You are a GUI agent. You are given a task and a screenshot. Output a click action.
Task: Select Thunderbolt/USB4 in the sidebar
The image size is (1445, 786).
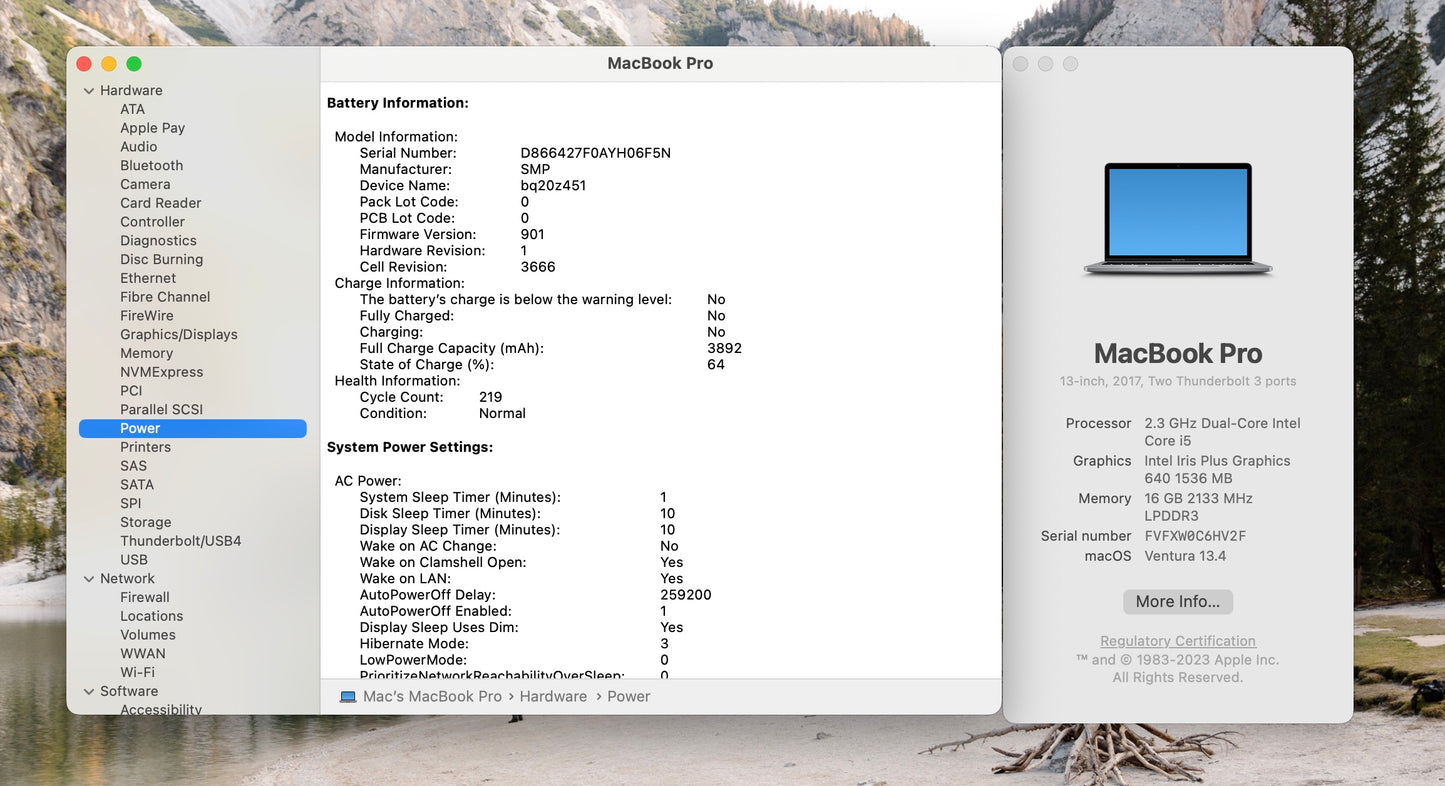coord(180,541)
